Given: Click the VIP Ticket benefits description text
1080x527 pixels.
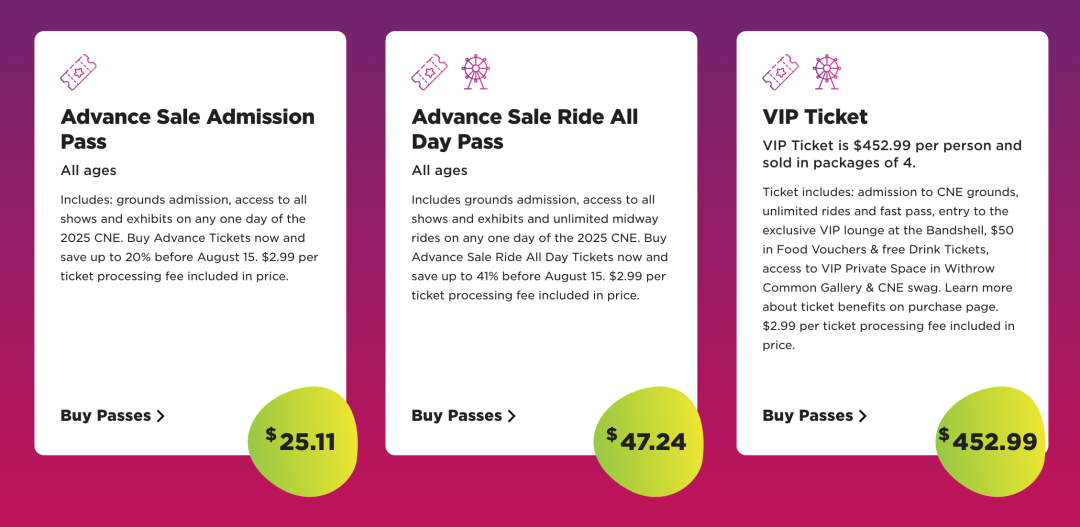Looking at the screenshot, I should click(x=889, y=268).
